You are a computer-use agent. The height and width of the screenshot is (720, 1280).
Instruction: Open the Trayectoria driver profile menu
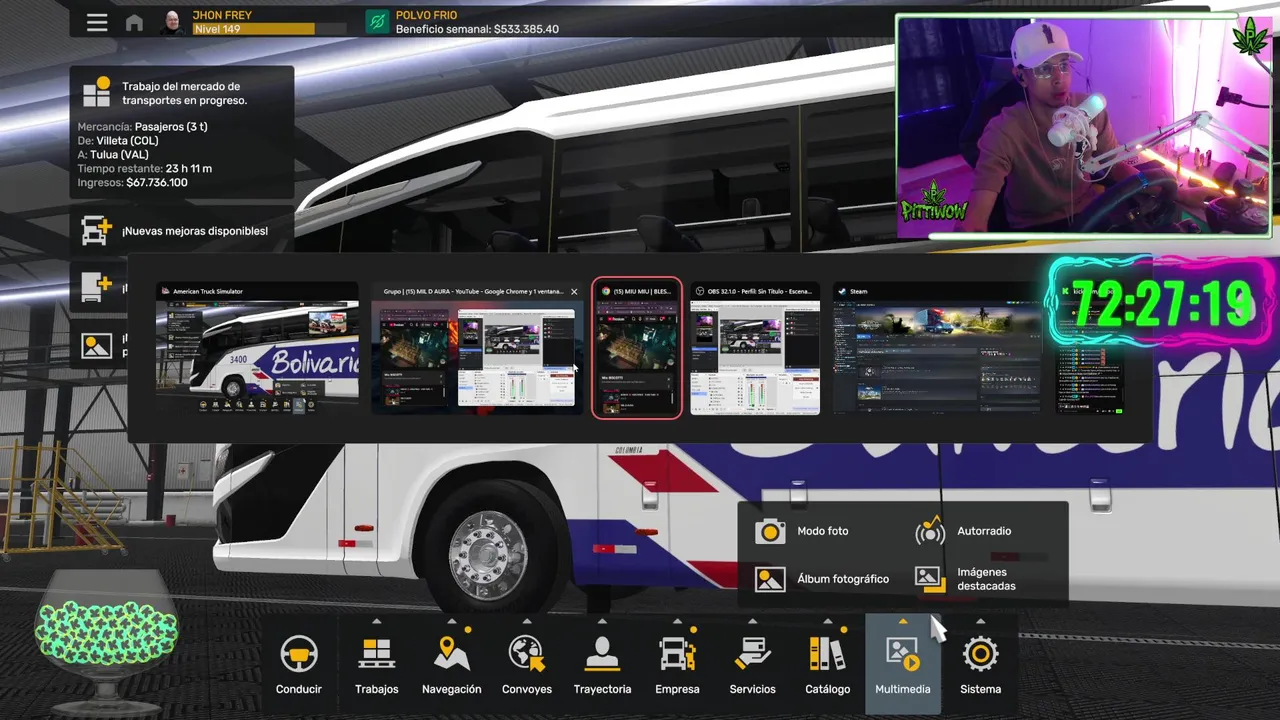click(602, 665)
